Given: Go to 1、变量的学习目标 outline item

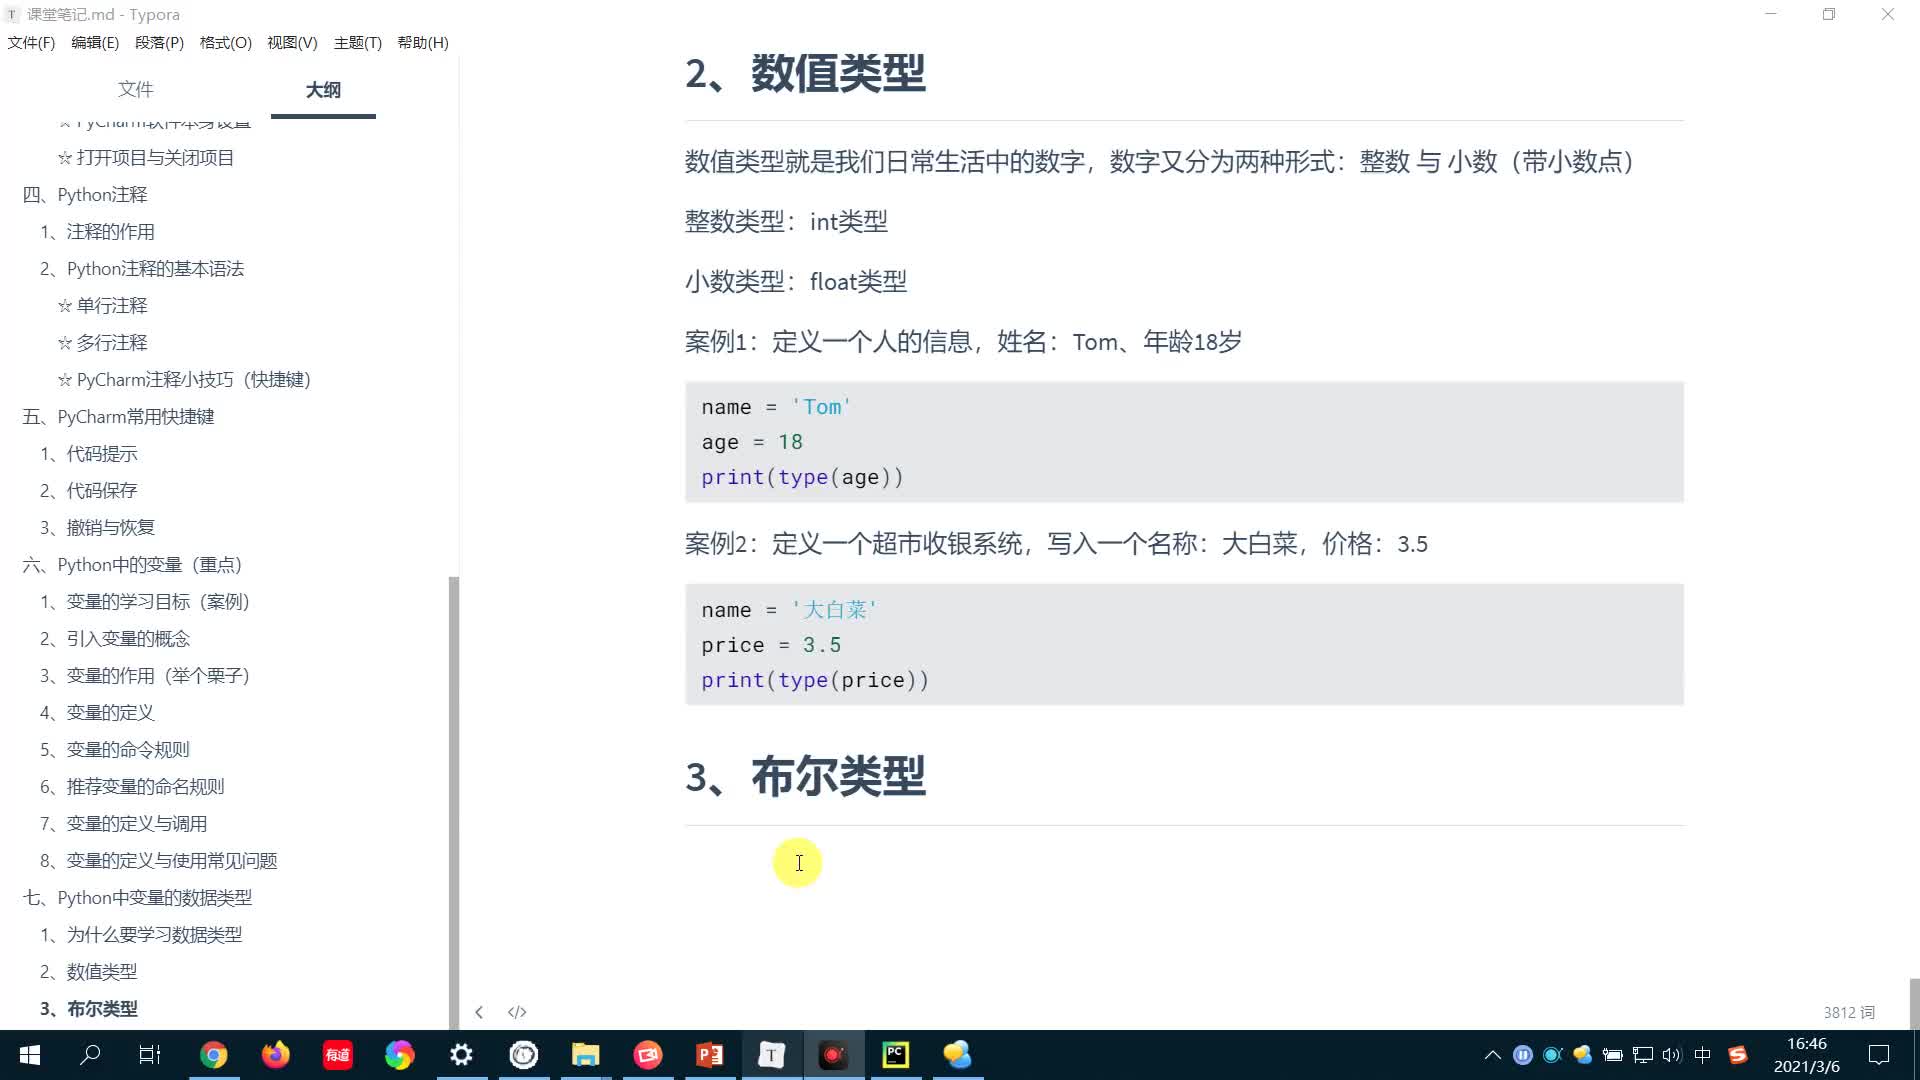Looking at the screenshot, I should click(x=145, y=602).
